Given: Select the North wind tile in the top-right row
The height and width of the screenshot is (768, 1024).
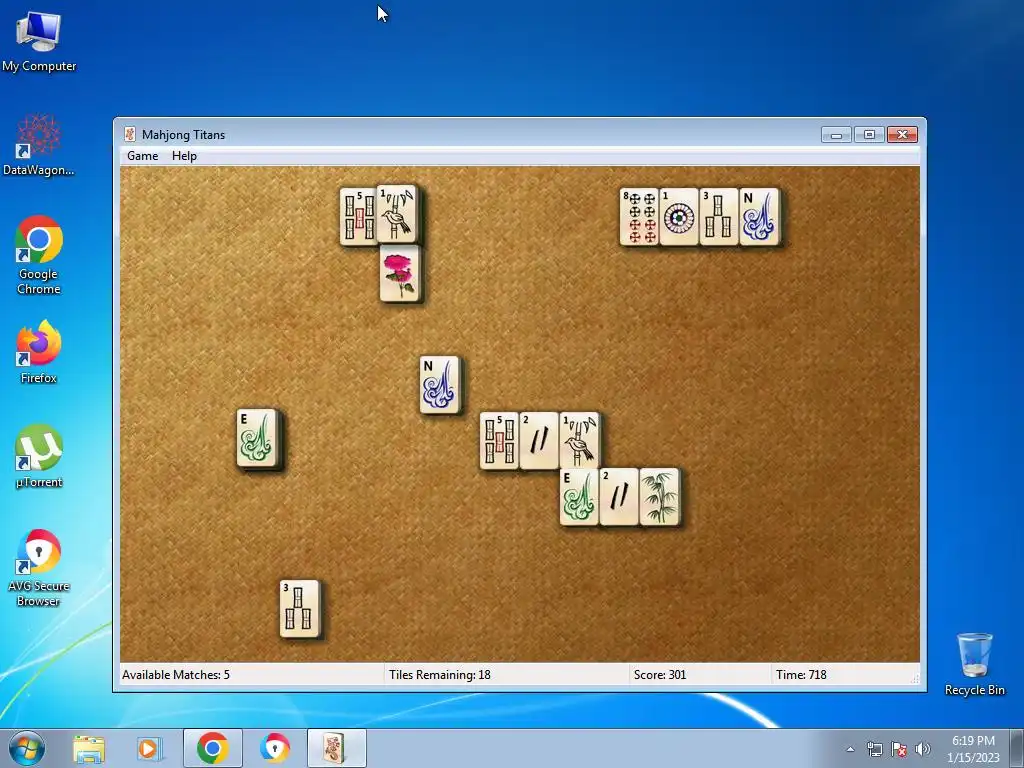Looking at the screenshot, I should [x=760, y=217].
